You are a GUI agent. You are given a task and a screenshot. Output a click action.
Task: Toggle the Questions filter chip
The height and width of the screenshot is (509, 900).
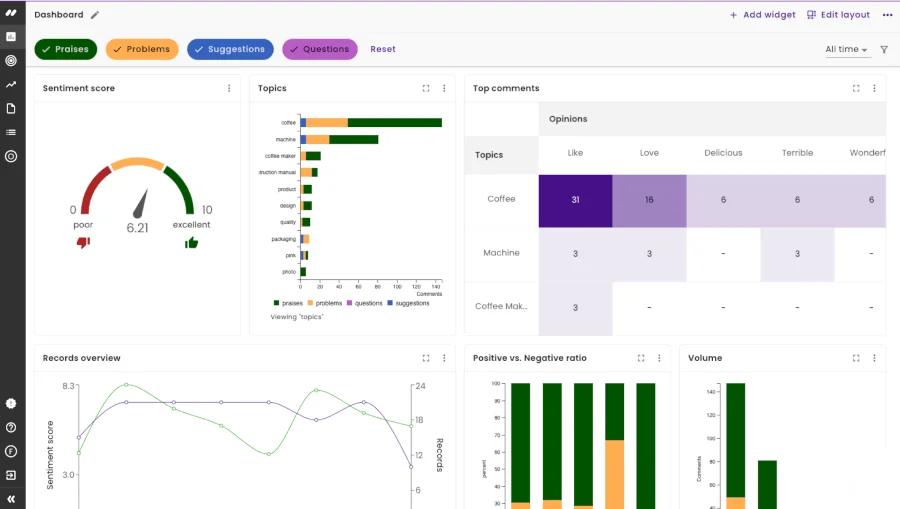[x=320, y=49]
